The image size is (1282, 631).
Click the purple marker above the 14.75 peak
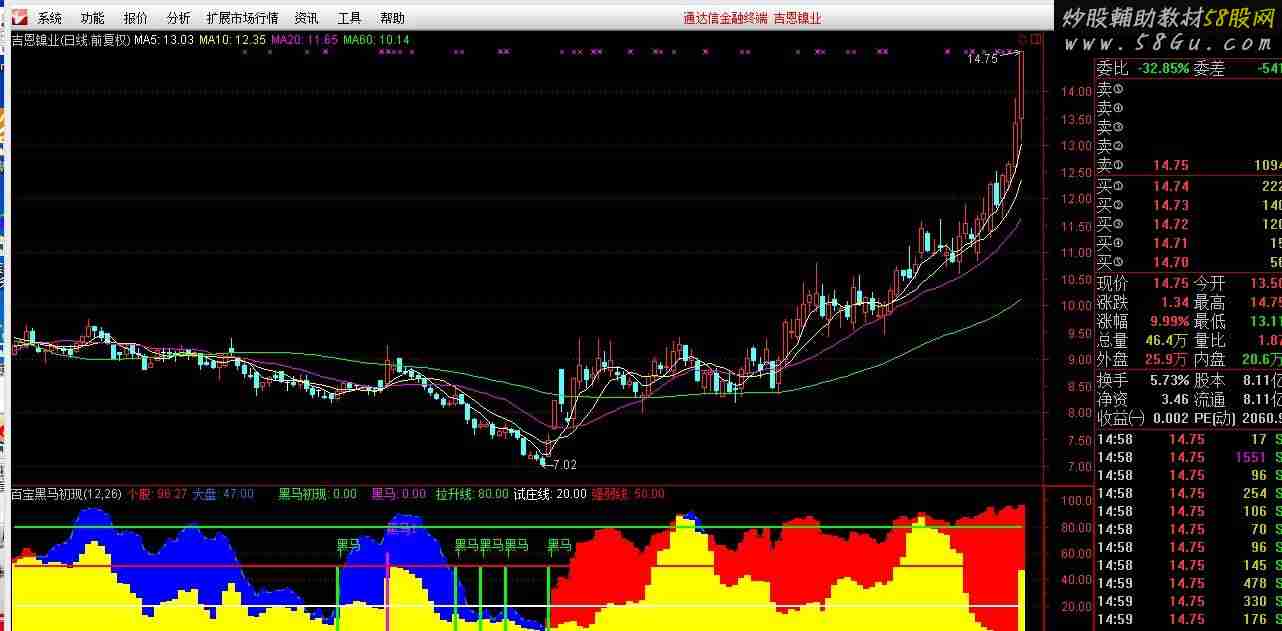click(1011, 50)
